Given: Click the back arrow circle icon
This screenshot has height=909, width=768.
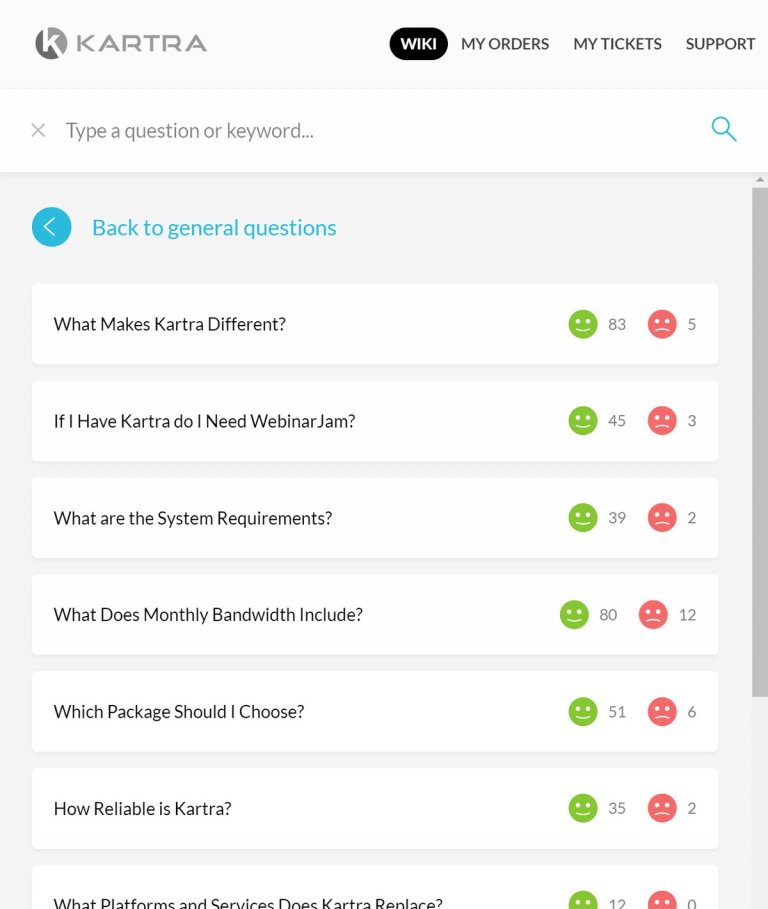Looking at the screenshot, I should 52,227.
